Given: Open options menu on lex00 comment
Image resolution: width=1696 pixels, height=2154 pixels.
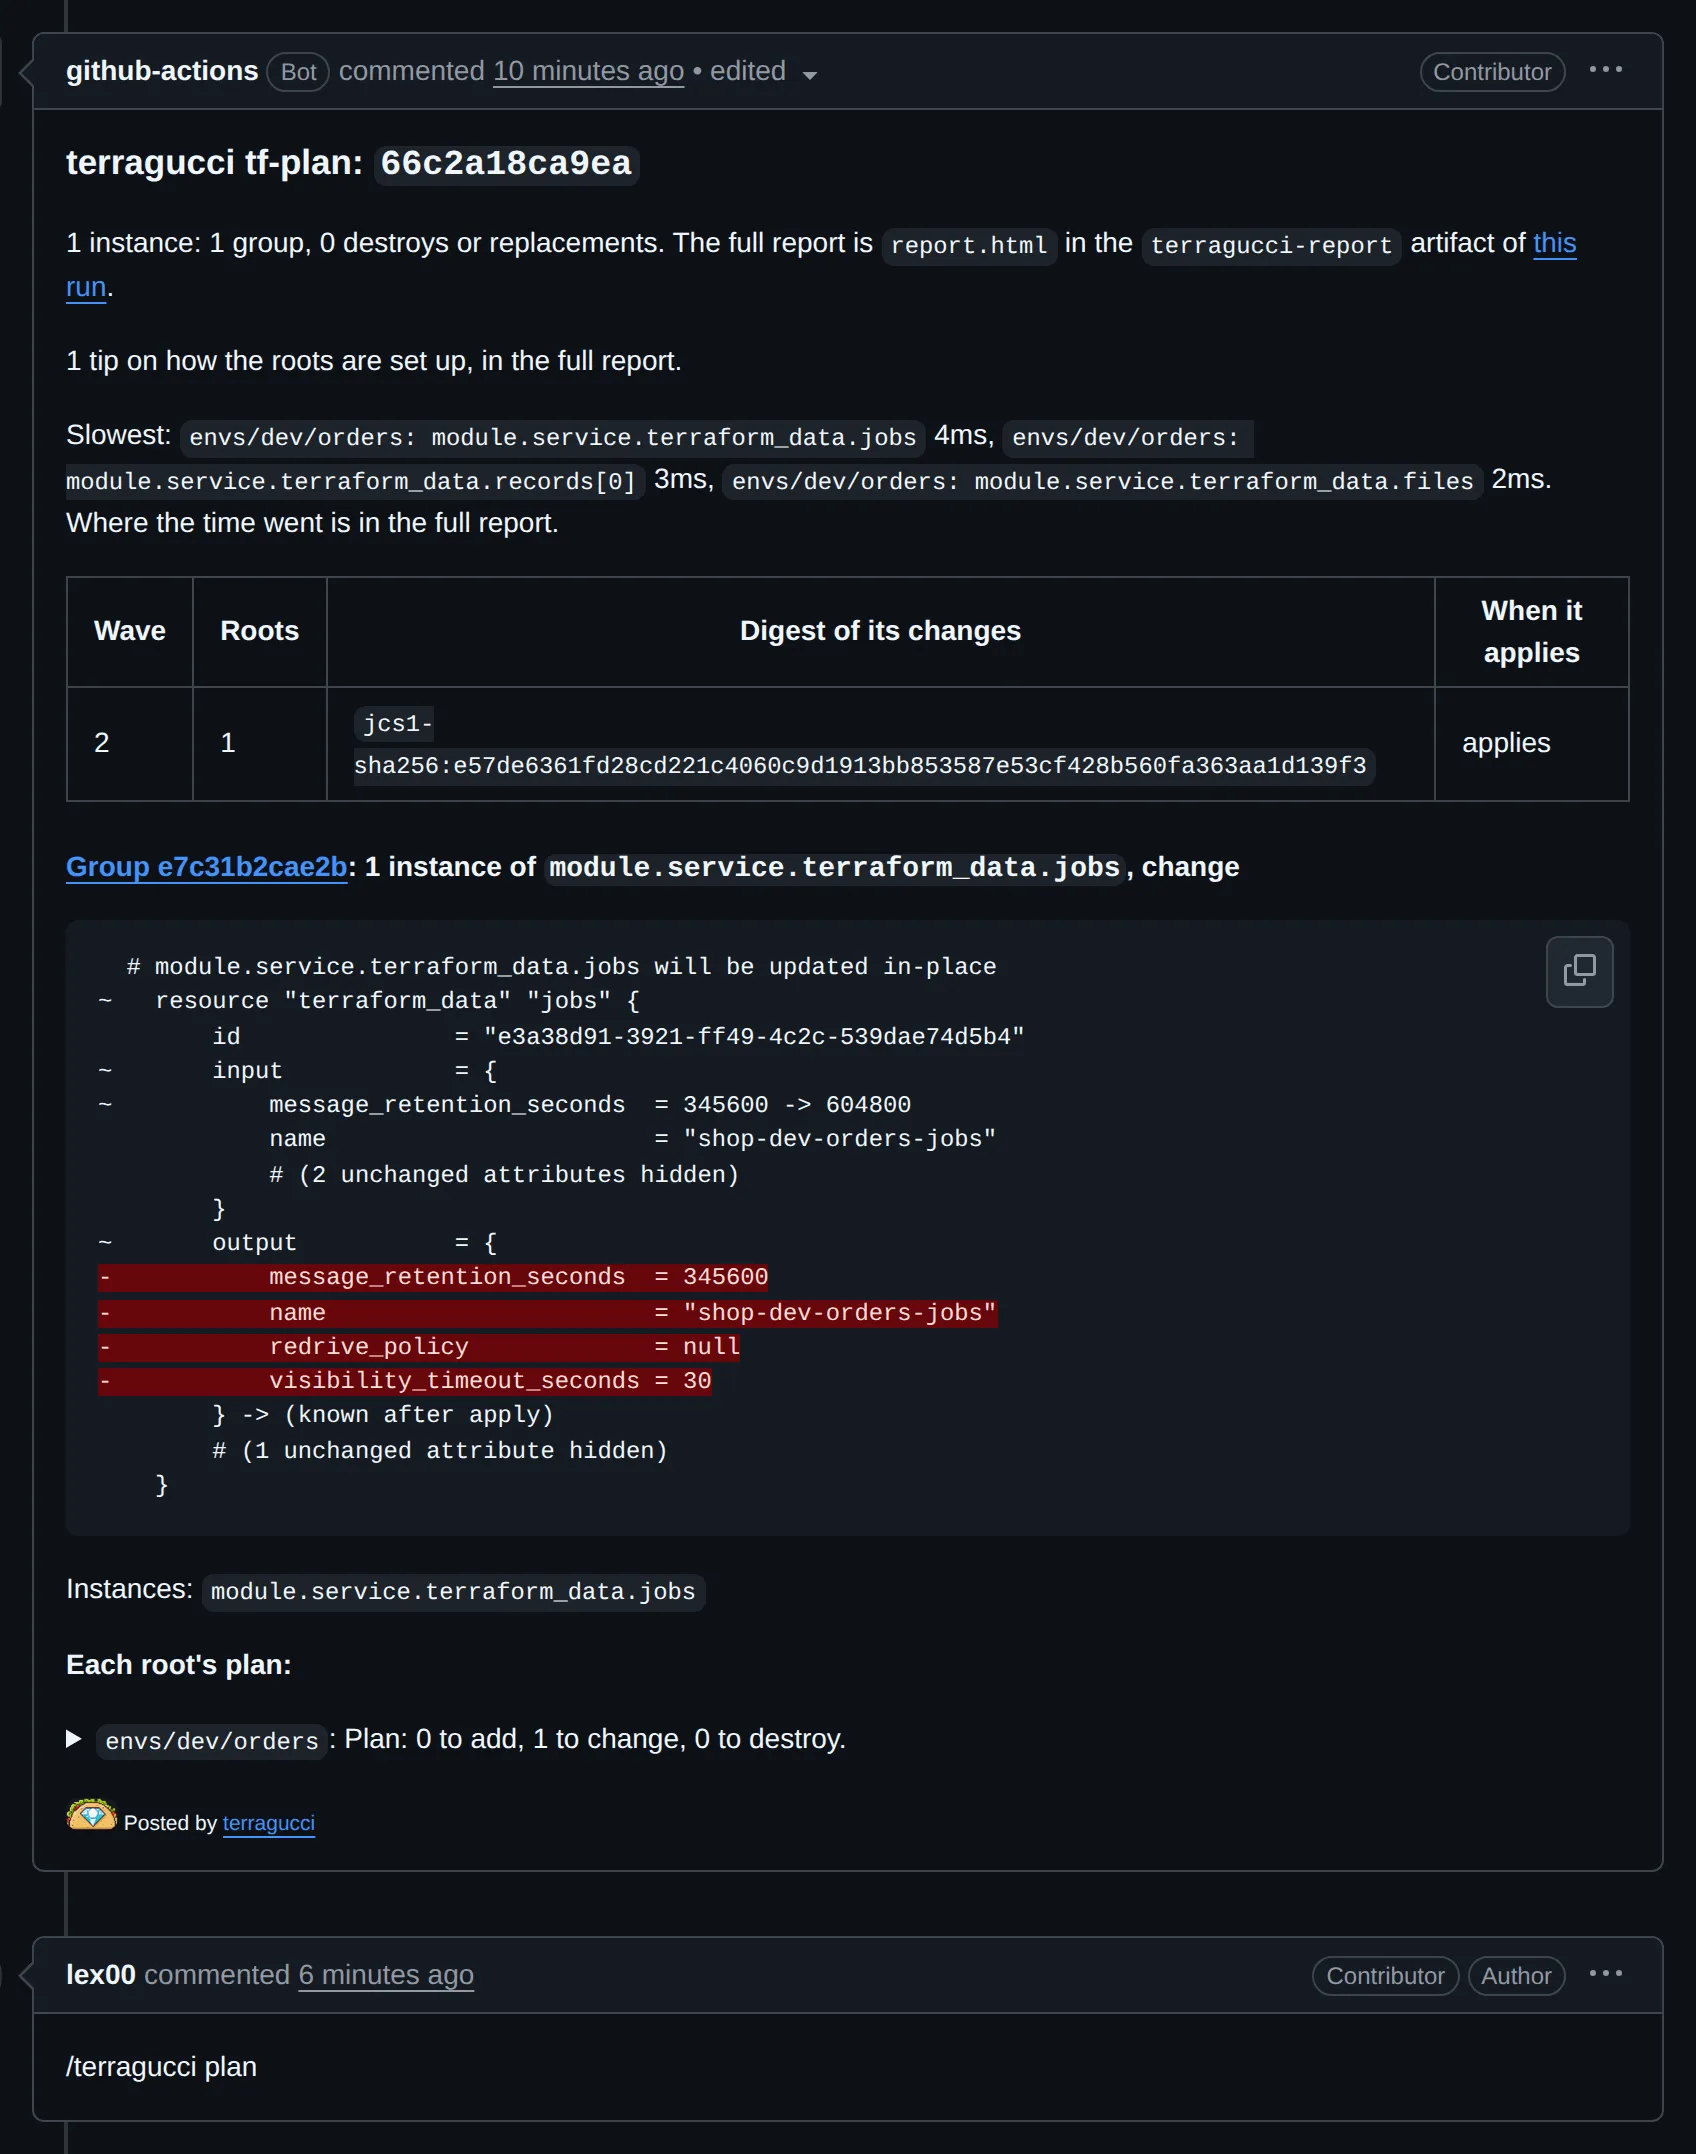Looking at the screenshot, I should [1605, 1974].
